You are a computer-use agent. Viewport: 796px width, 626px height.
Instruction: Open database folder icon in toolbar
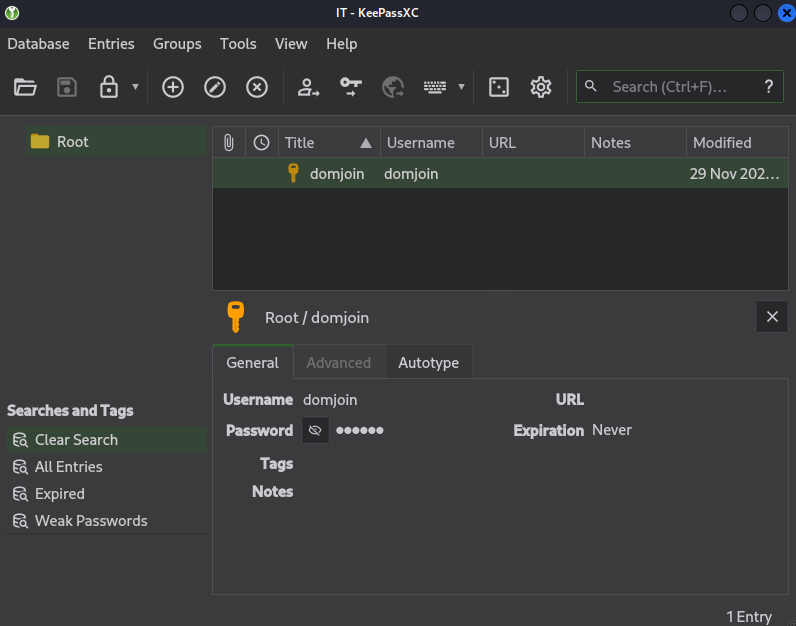[25, 87]
